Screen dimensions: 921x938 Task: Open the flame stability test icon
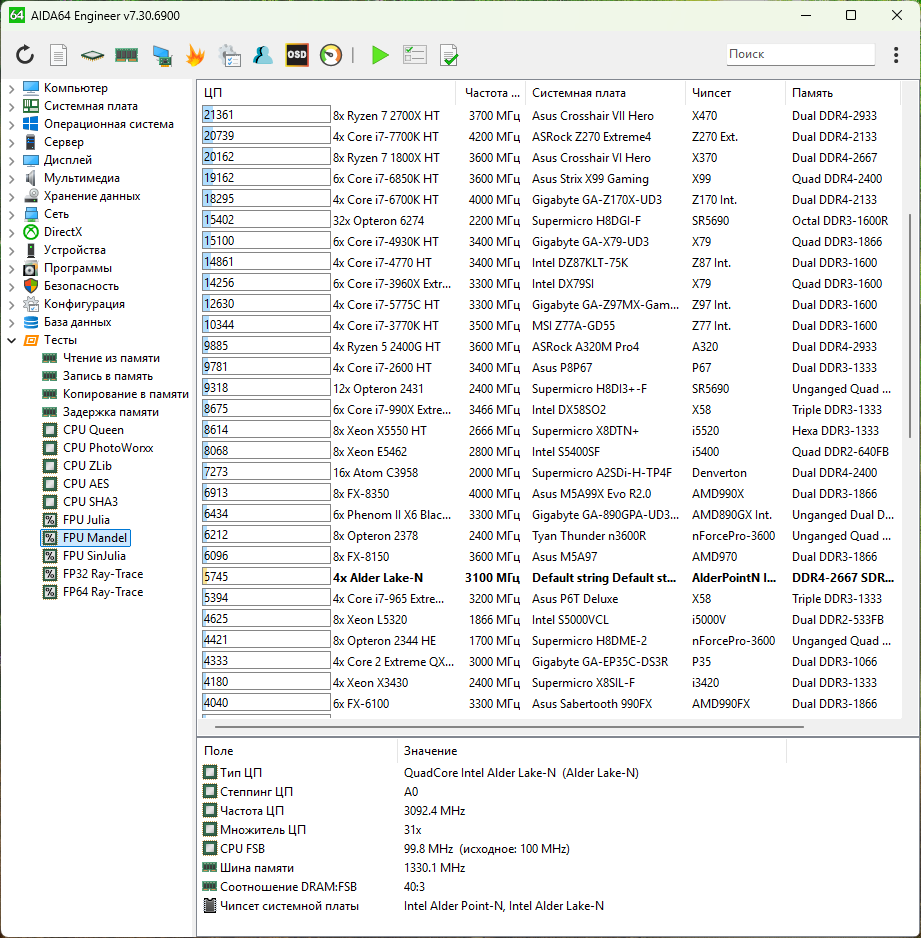195,55
